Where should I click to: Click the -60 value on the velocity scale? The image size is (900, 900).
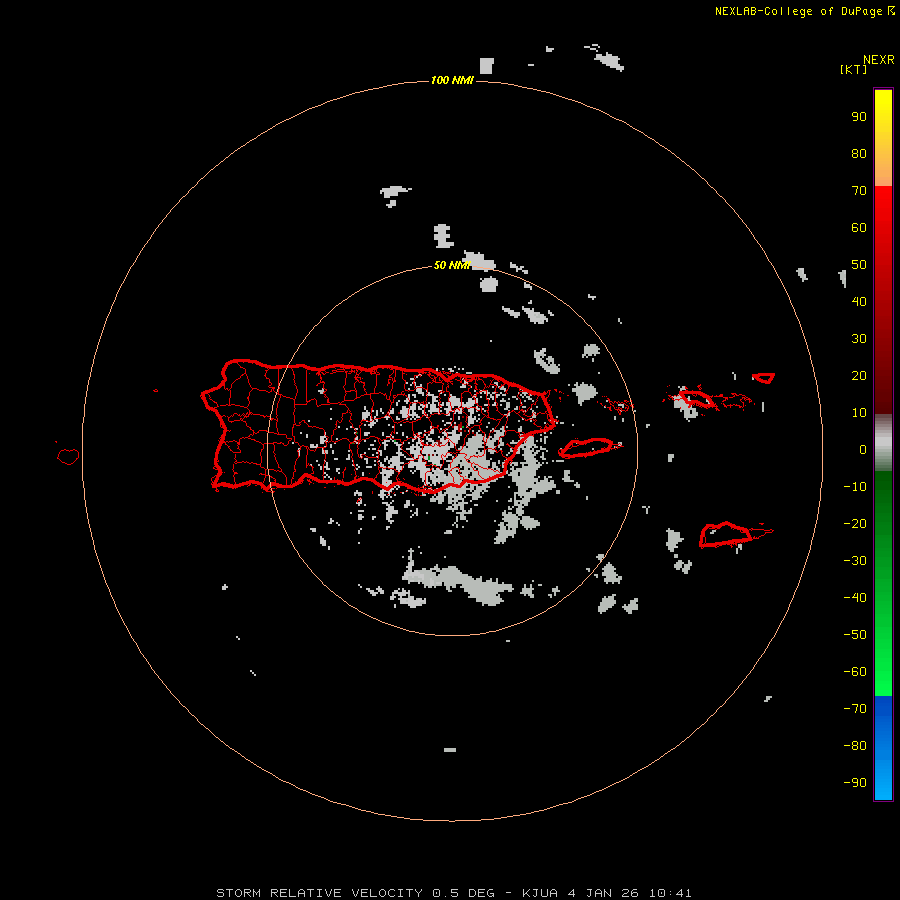coord(855,672)
